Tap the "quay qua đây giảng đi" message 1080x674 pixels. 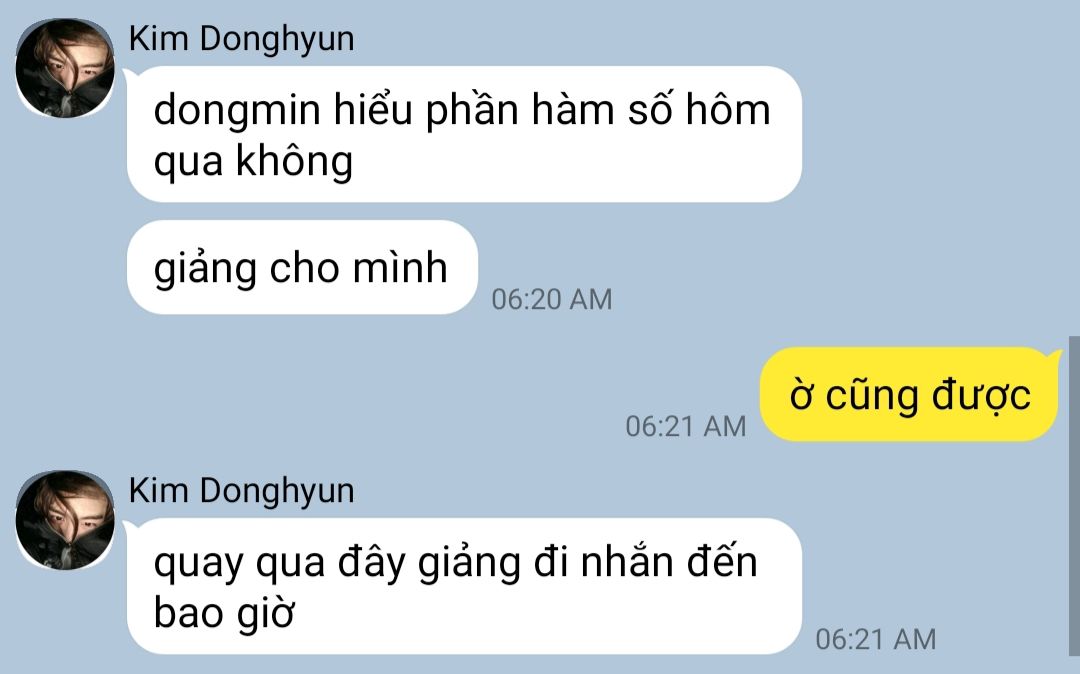pyautogui.click(x=464, y=586)
